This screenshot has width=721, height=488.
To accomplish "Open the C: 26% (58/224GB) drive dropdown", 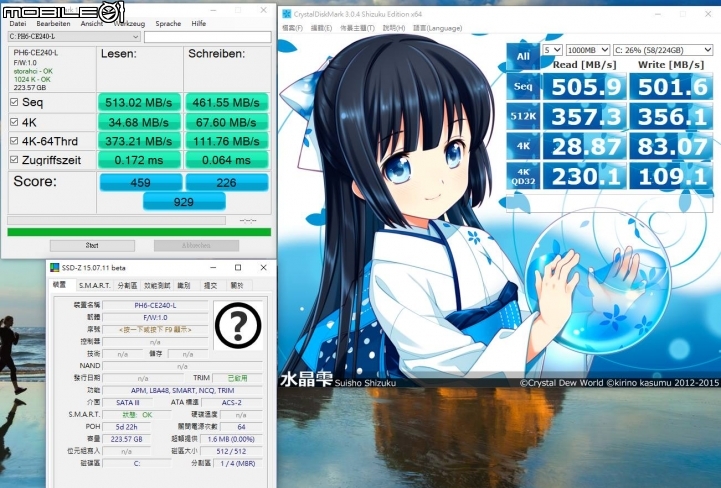I will [x=663, y=50].
